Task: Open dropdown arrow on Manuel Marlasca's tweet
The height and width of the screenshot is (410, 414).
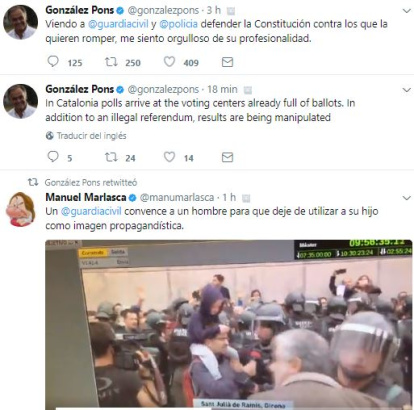Action: click(407, 198)
